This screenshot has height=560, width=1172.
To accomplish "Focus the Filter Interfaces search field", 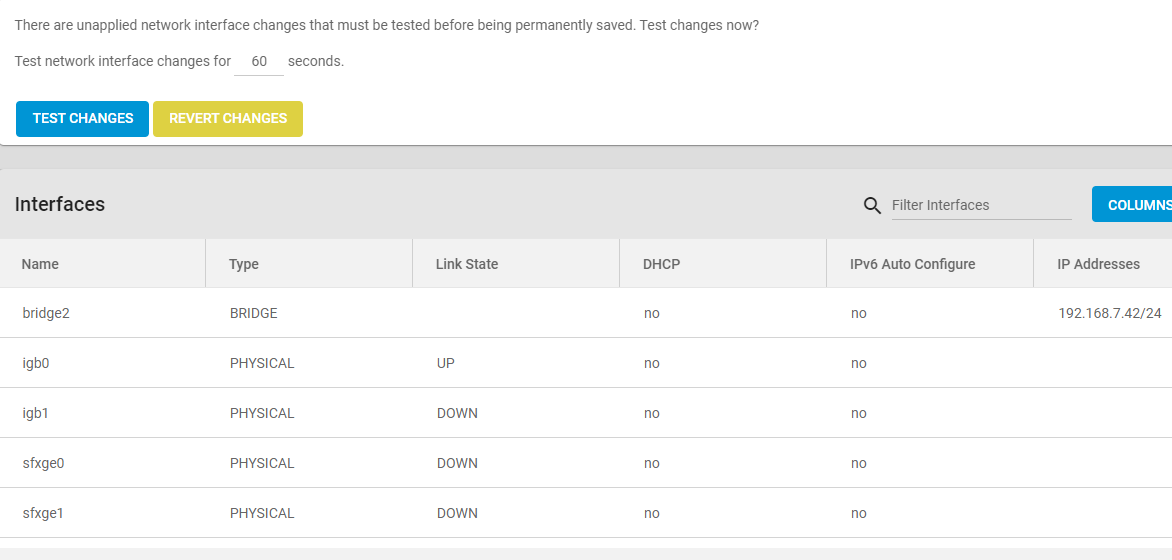I will [981, 205].
